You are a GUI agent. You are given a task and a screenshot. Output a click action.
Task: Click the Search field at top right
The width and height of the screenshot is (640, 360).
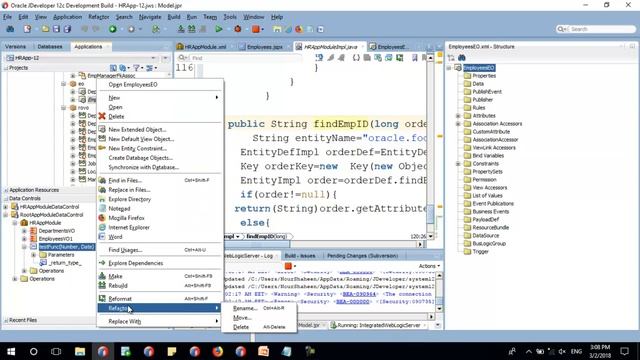[596, 29]
